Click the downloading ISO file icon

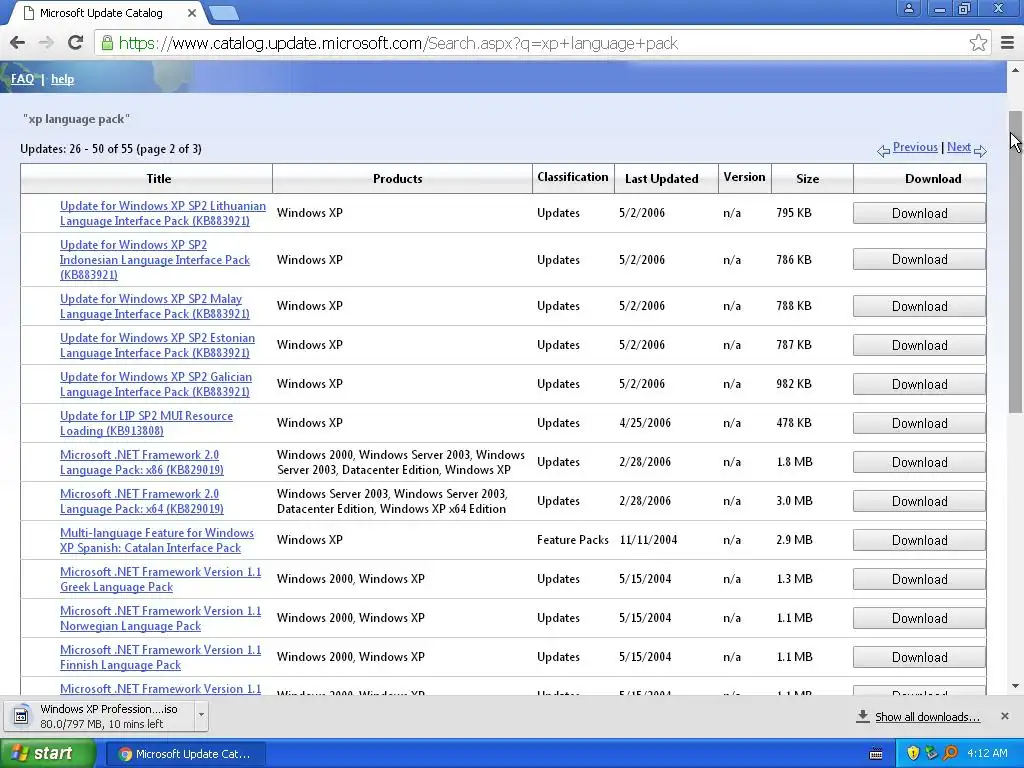pos(21,716)
